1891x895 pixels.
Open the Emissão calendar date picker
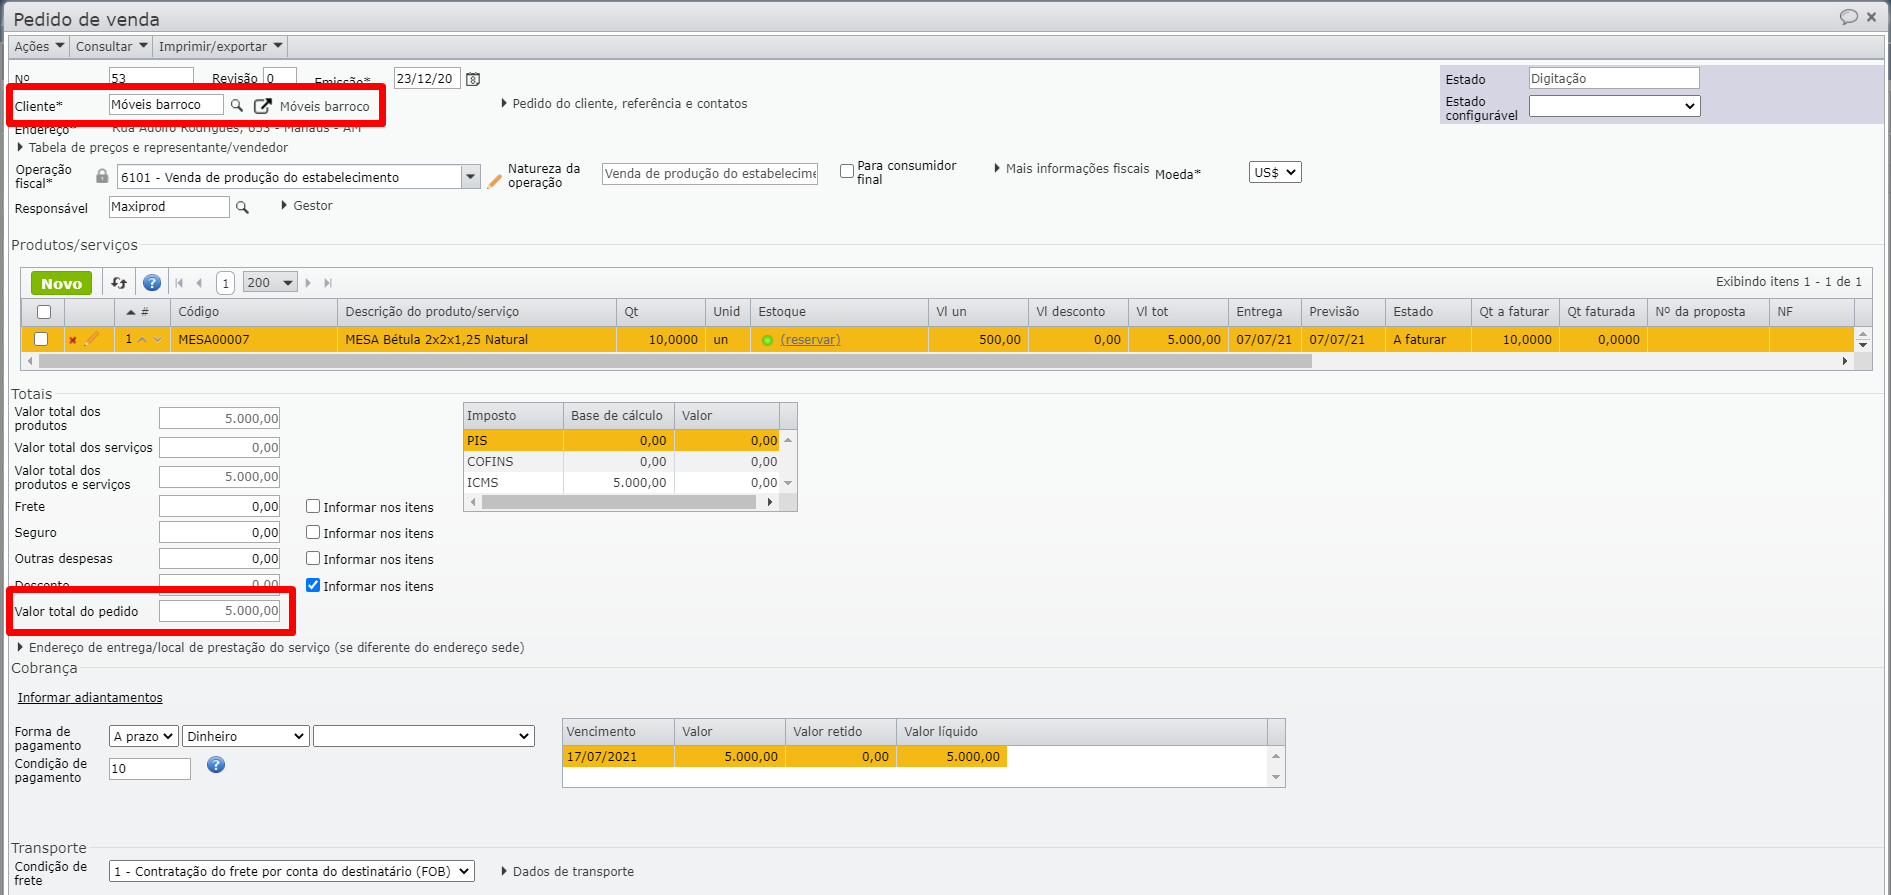click(x=474, y=79)
